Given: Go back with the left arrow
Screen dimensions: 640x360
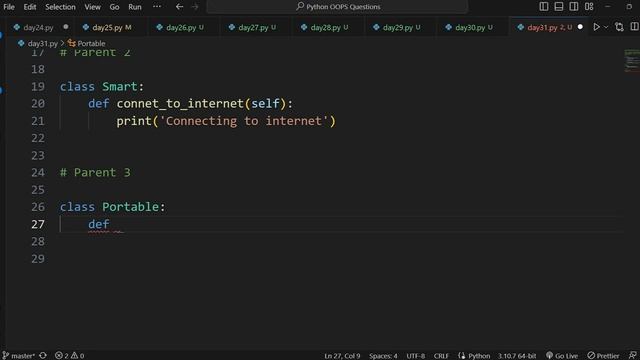Looking at the screenshot, I should tap(179, 7).
